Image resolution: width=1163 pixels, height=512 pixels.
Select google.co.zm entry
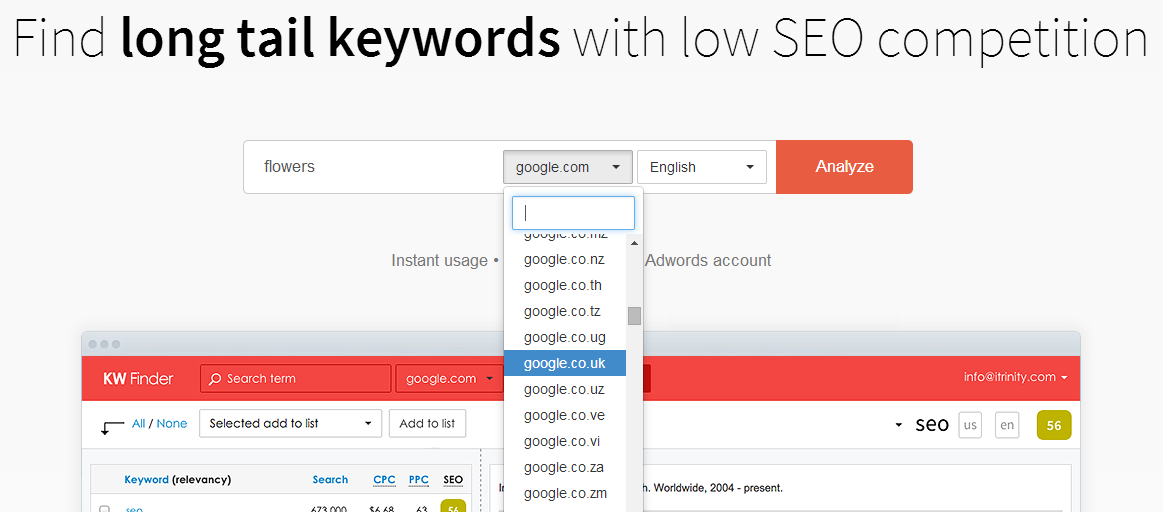coord(564,493)
